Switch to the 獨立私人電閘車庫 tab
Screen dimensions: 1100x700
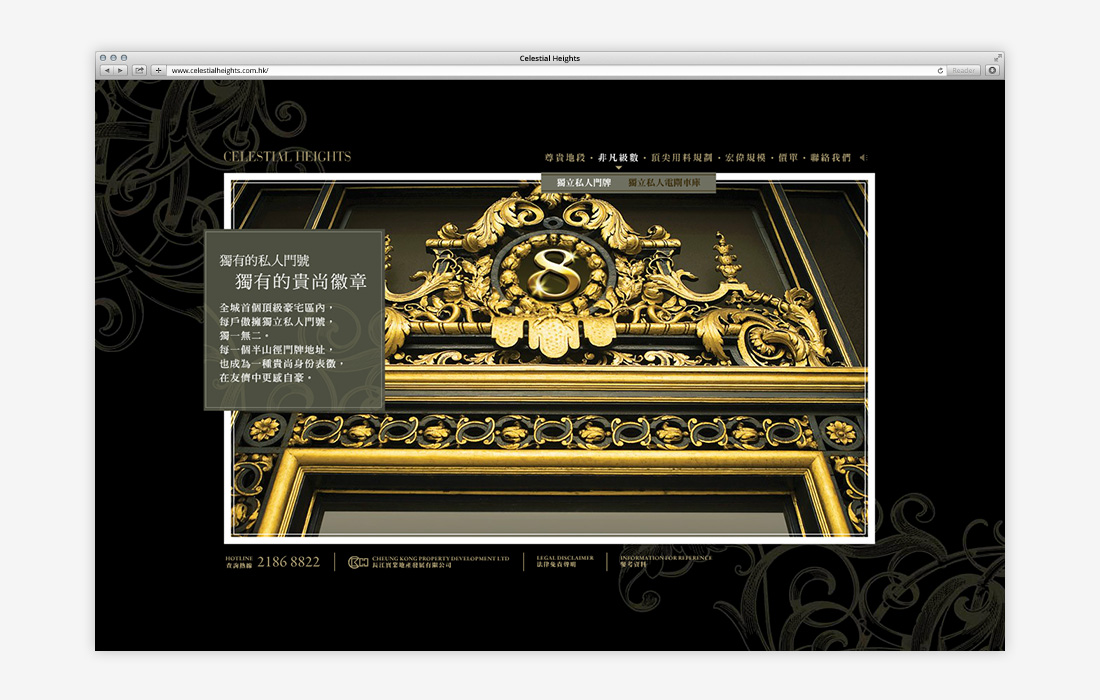pyautogui.click(x=664, y=181)
